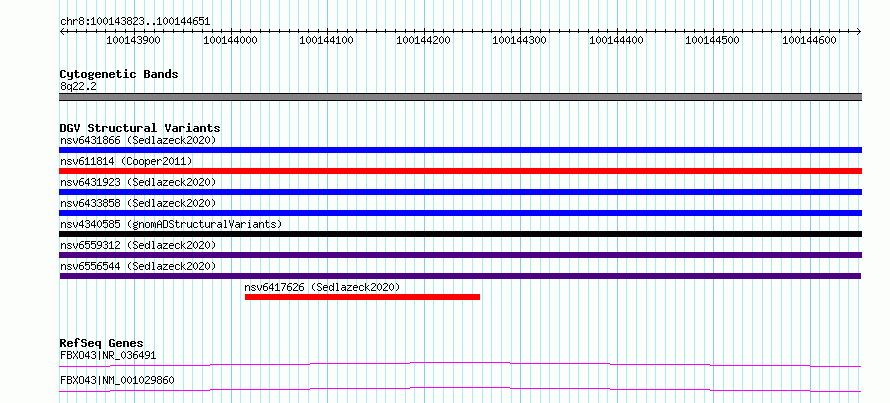The image size is (890, 403).
Task: Open the nsv6417626 (Sedlazeck2020) label
Action: point(322,287)
